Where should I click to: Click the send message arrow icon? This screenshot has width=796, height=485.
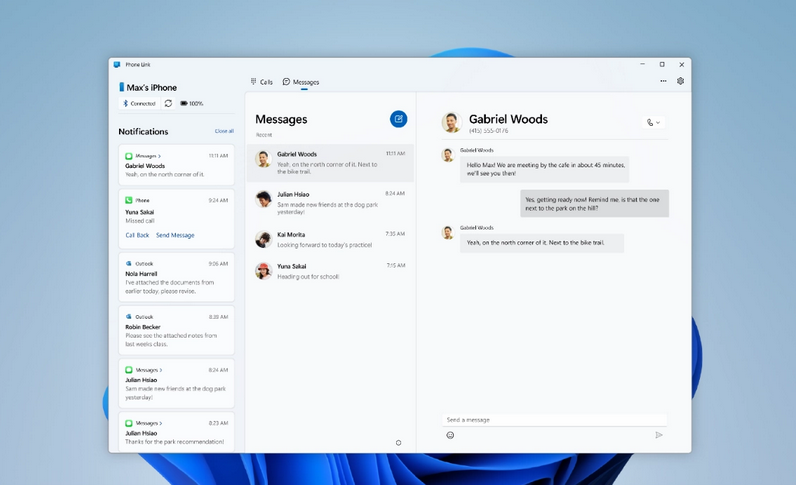tap(658, 435)
